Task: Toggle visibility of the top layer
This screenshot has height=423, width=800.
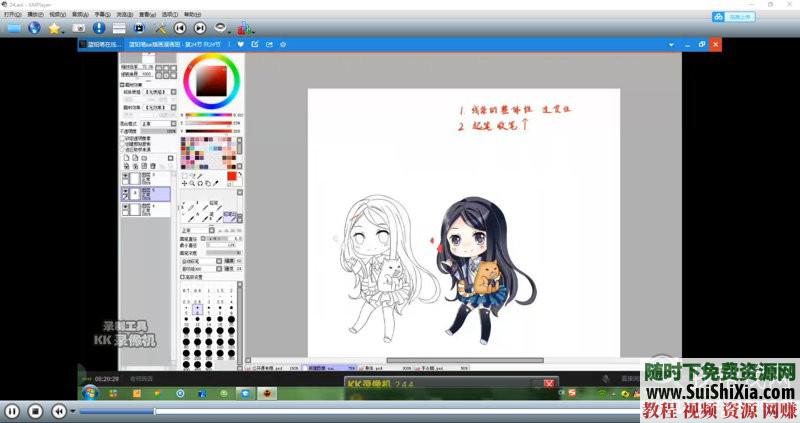Action: point(126,174)
